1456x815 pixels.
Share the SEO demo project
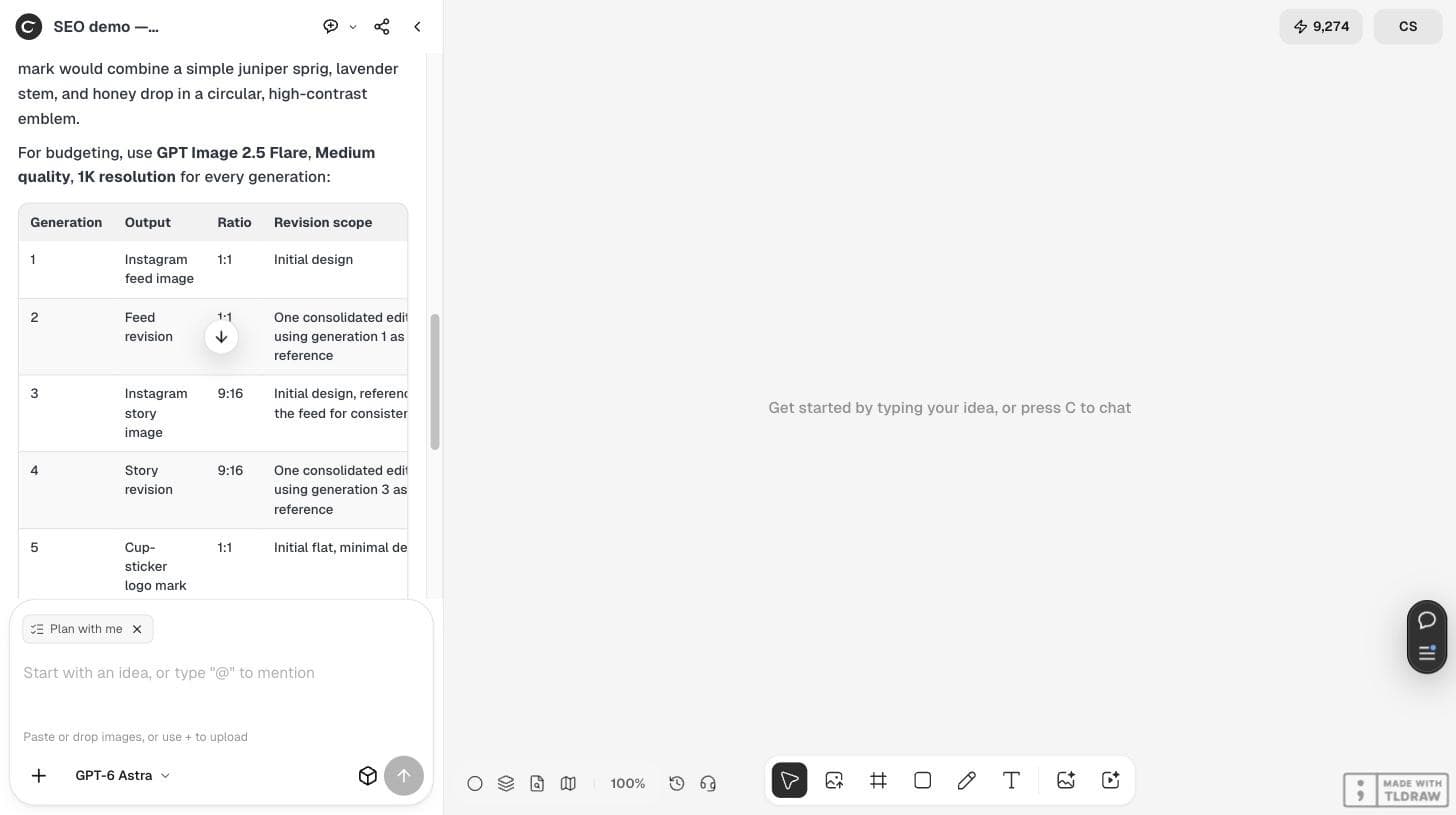click(x=382, y=27)
